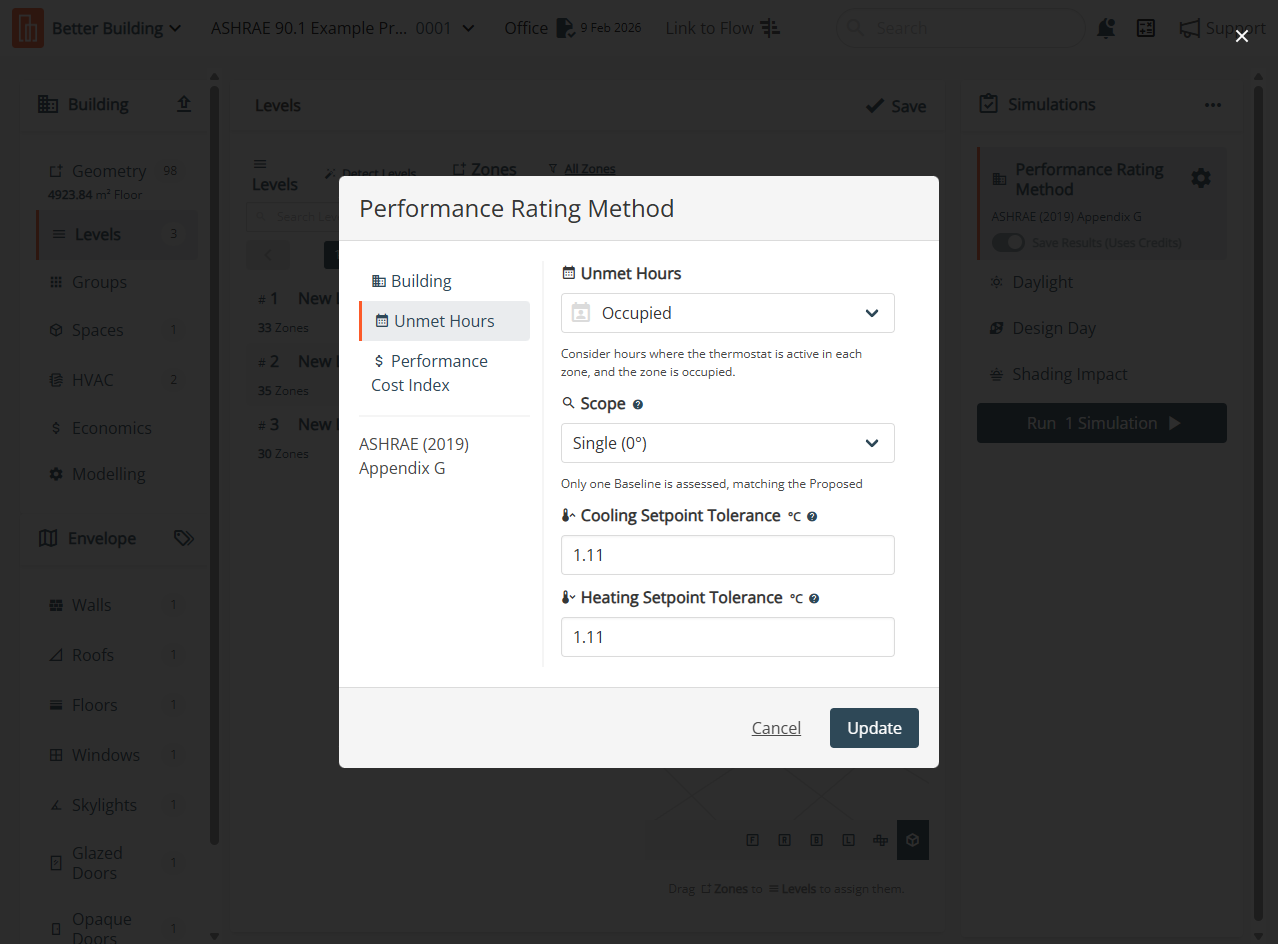Click the Heating Setpoint Tolerance input field

[727, 637]
